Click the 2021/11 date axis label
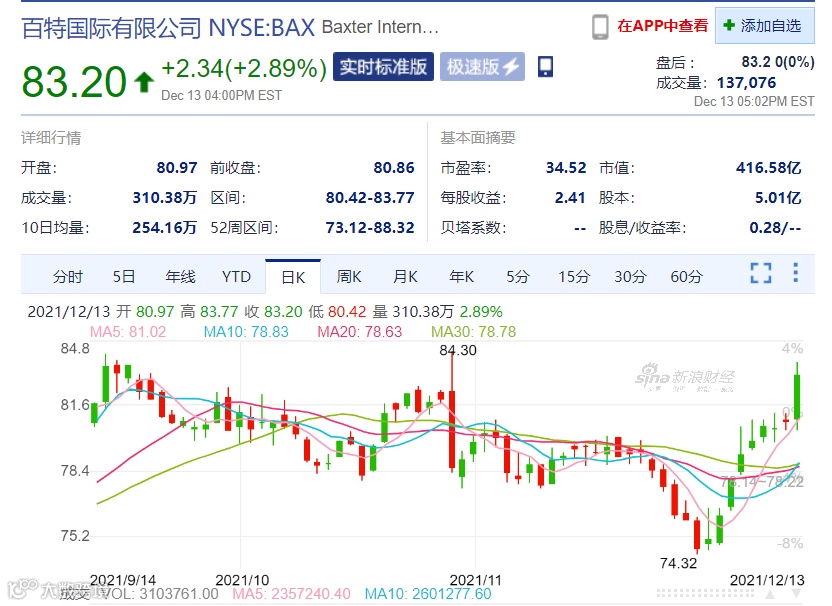 point(475,580)
